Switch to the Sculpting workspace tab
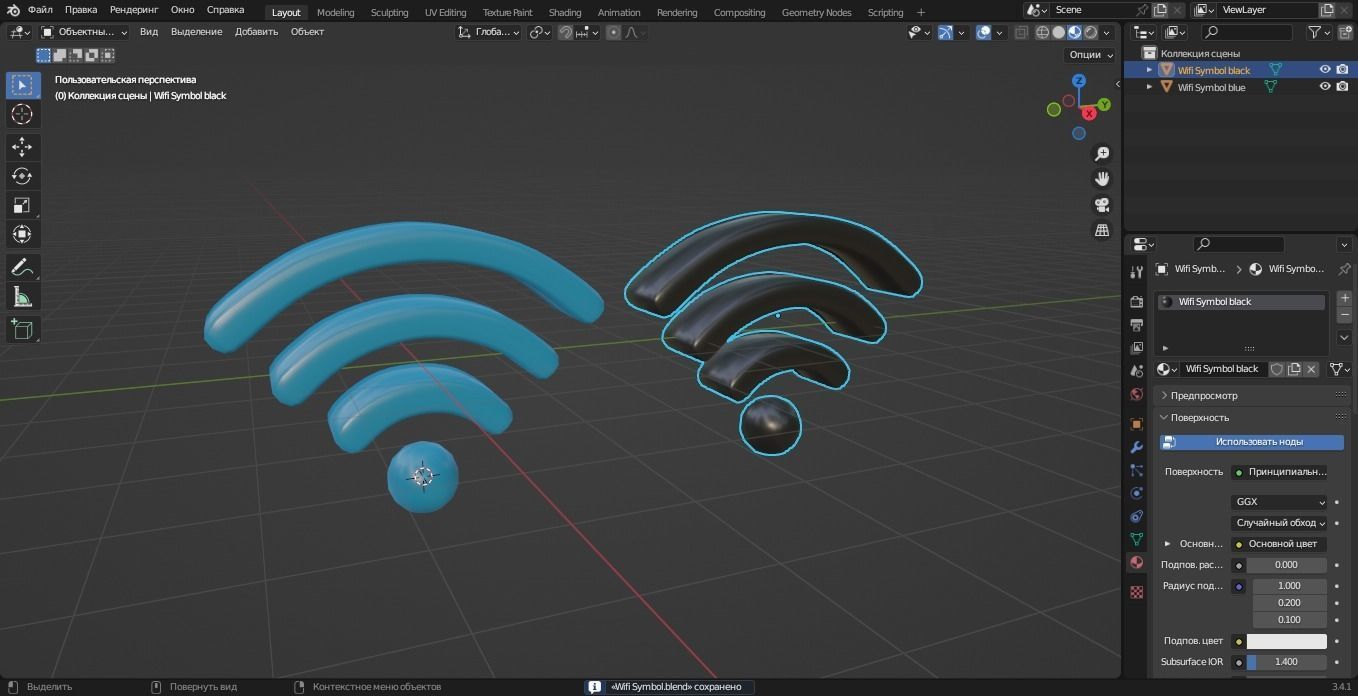The height and width of the screenshot is (696, 1358). click(389, 12)
